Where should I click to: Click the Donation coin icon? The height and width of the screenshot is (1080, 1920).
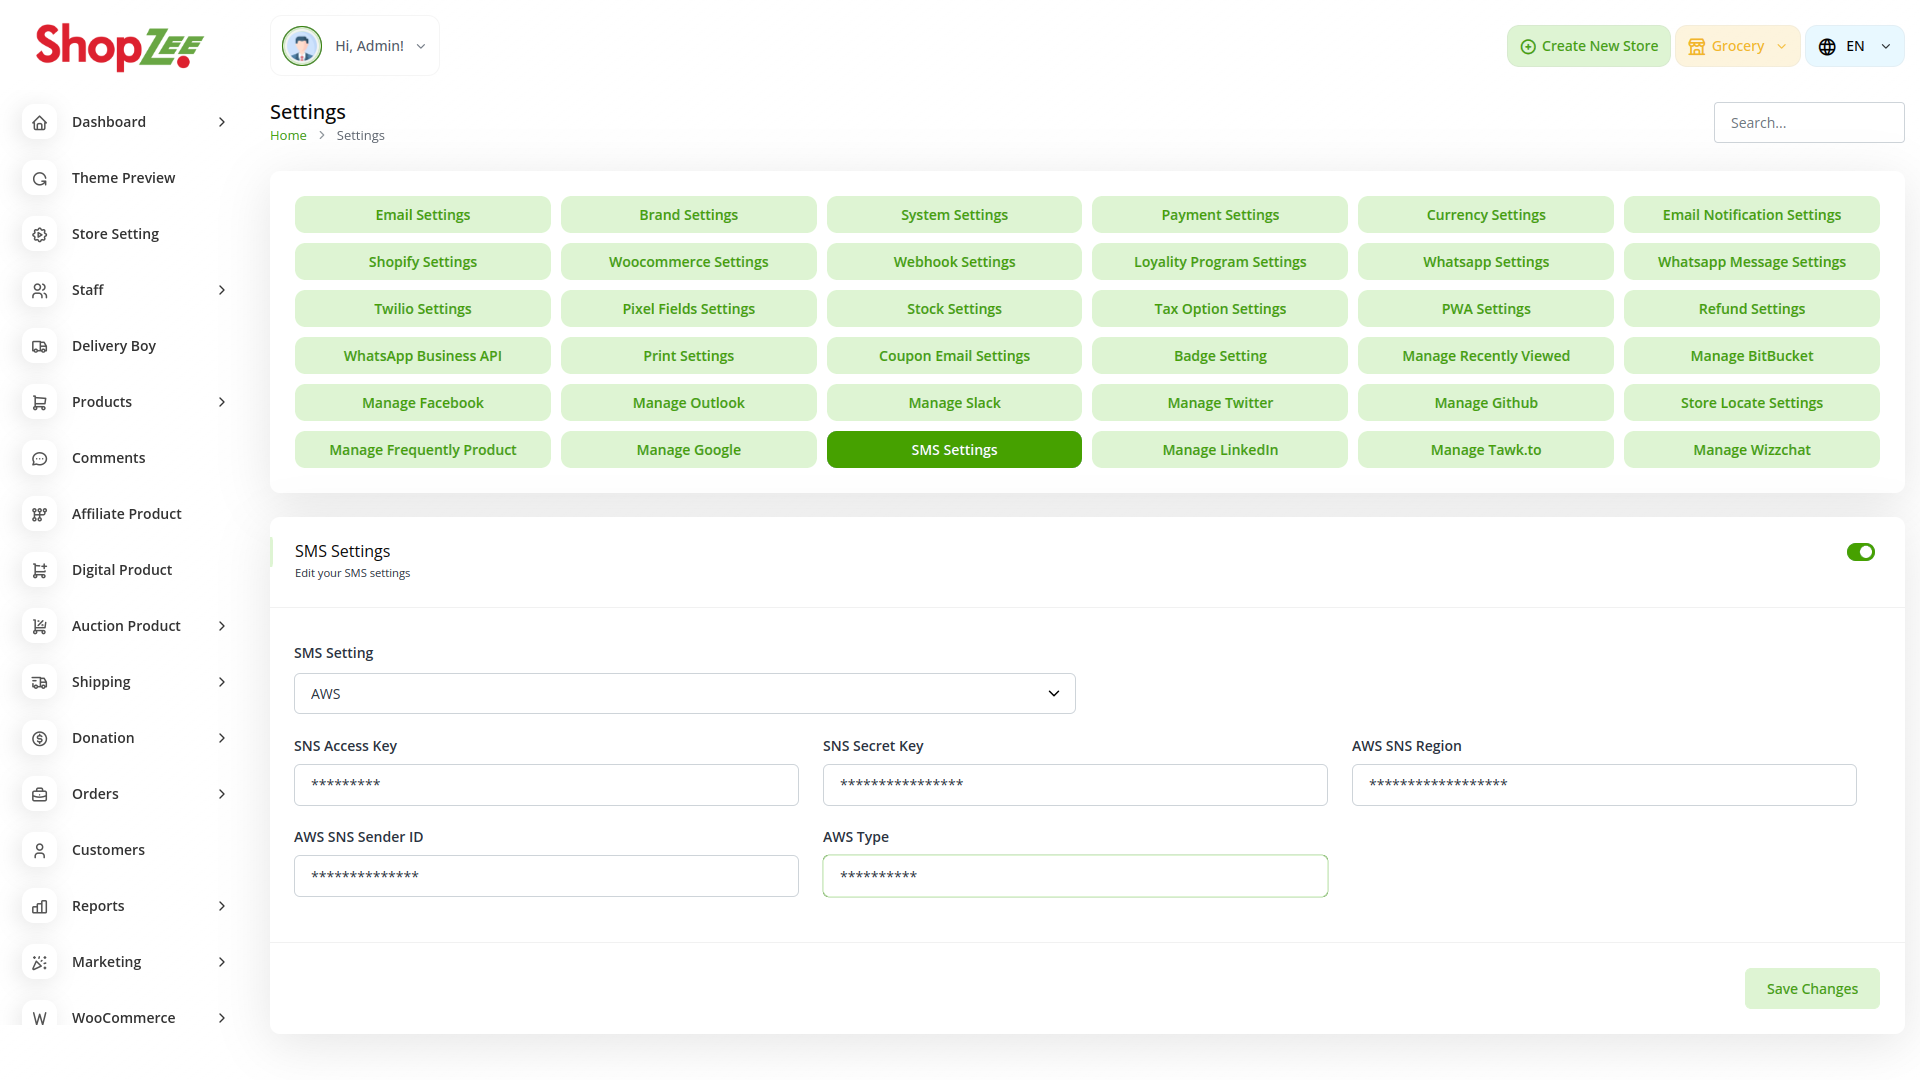[40, 738]
